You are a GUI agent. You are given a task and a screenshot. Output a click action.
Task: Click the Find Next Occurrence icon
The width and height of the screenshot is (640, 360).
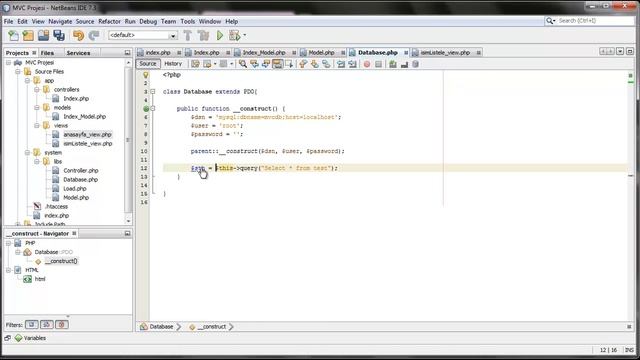266,64
